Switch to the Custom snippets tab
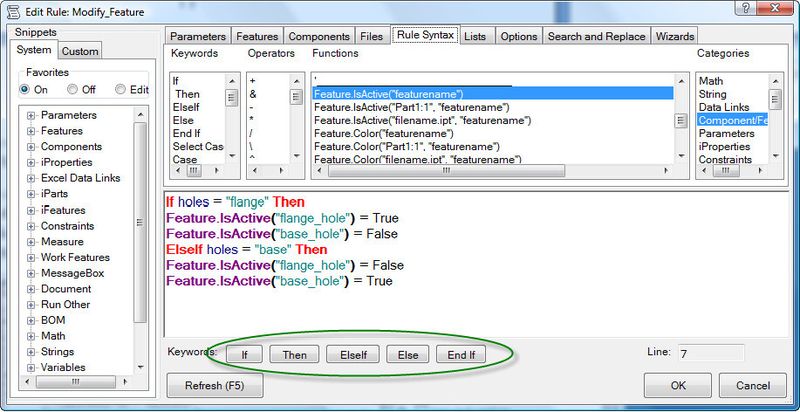The height and width of the screenshot is (412, 800). click(80, 51)
